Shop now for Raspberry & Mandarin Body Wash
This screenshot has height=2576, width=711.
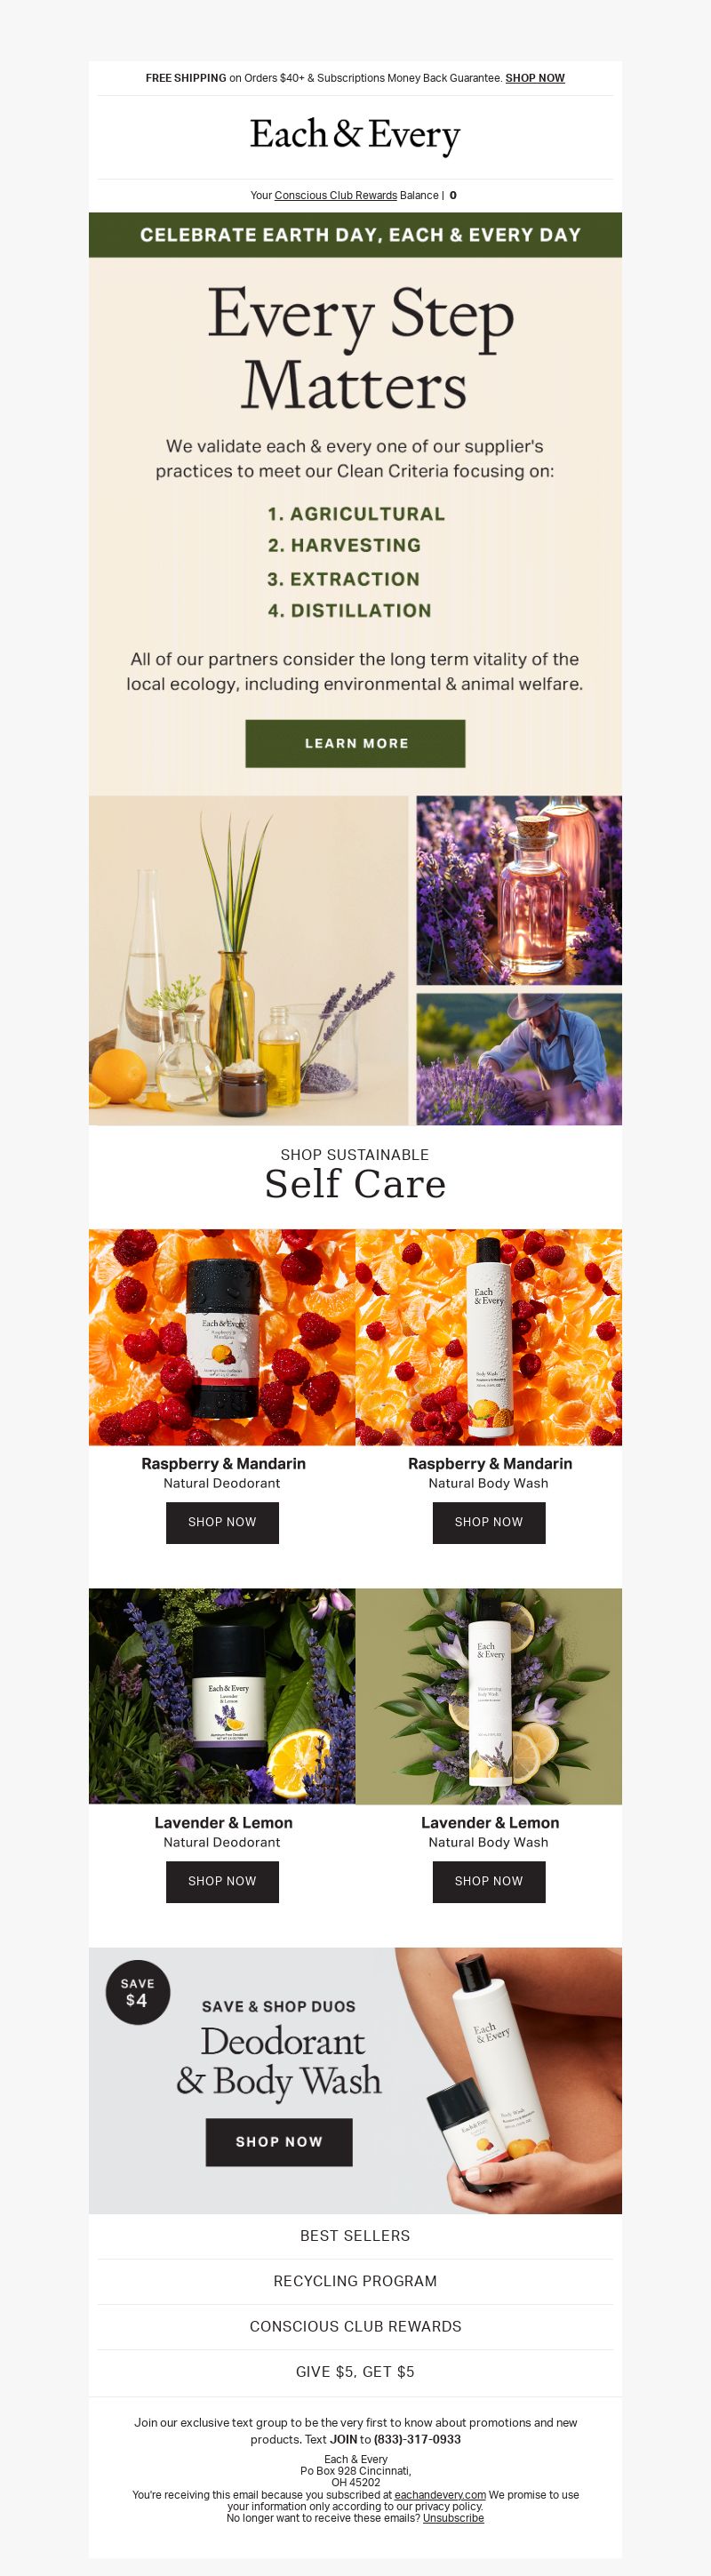[x=489, y=1522]
